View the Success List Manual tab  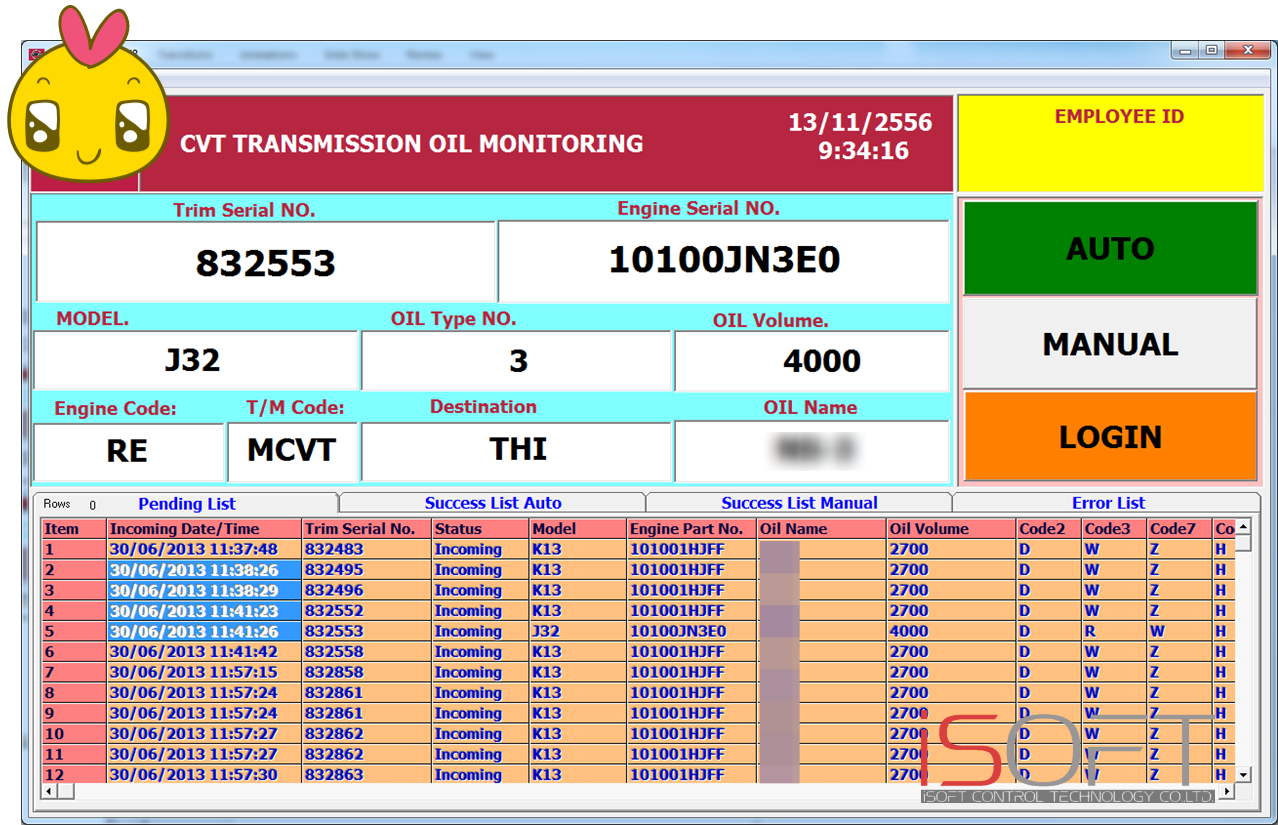[x=800, y=502]
